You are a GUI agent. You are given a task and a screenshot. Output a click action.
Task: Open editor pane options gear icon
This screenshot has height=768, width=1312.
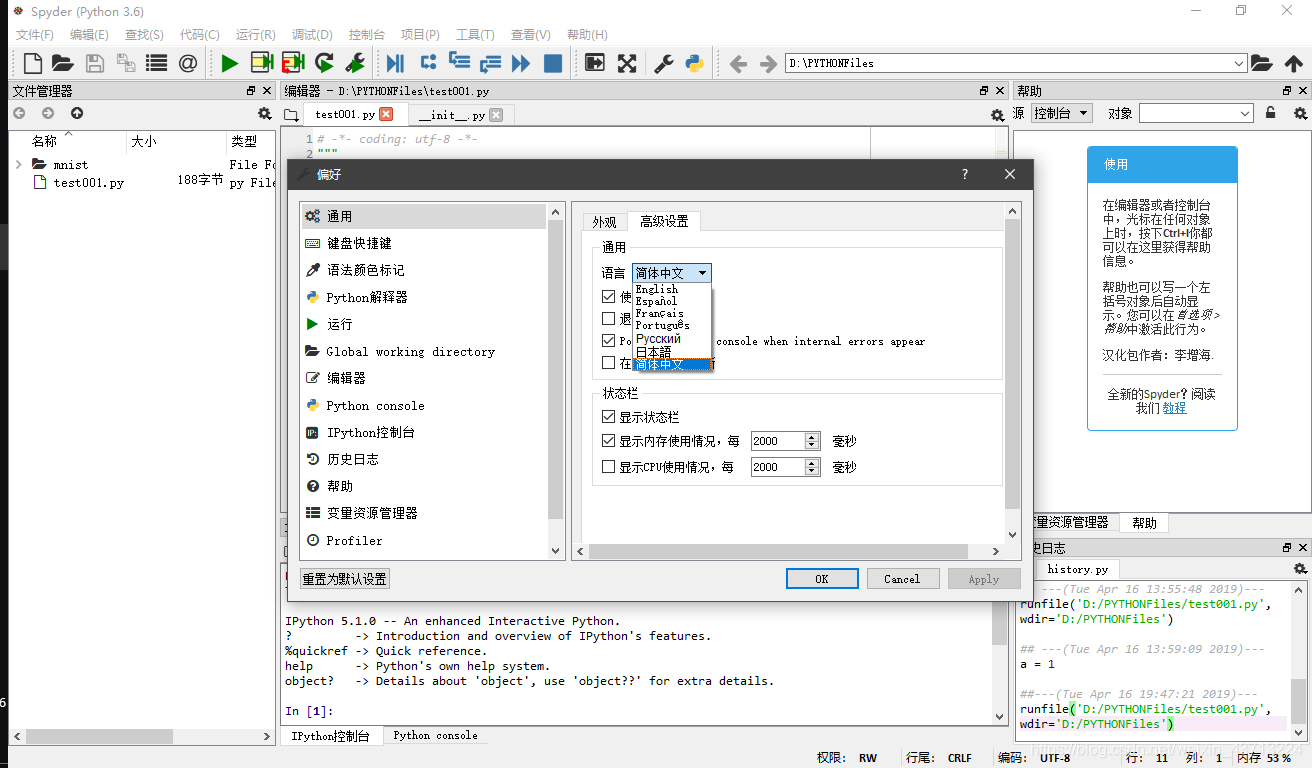[x=997, y=115]
